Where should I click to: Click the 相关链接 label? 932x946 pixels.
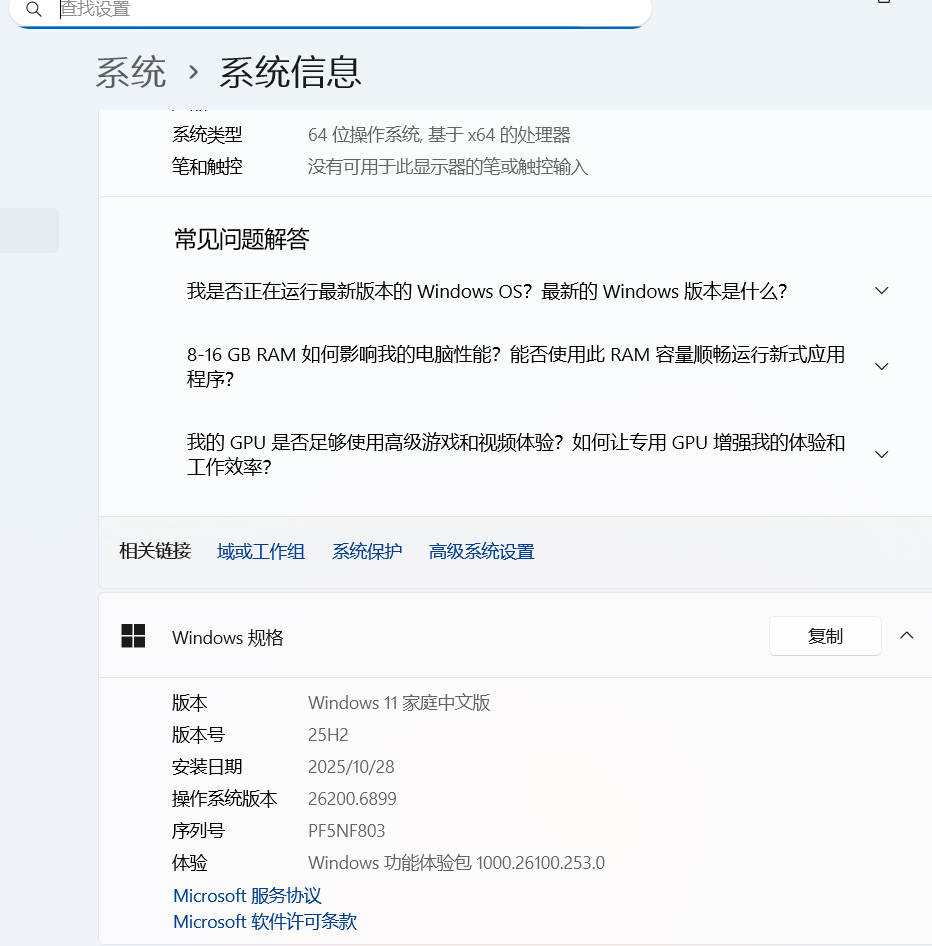click(154, 551)
